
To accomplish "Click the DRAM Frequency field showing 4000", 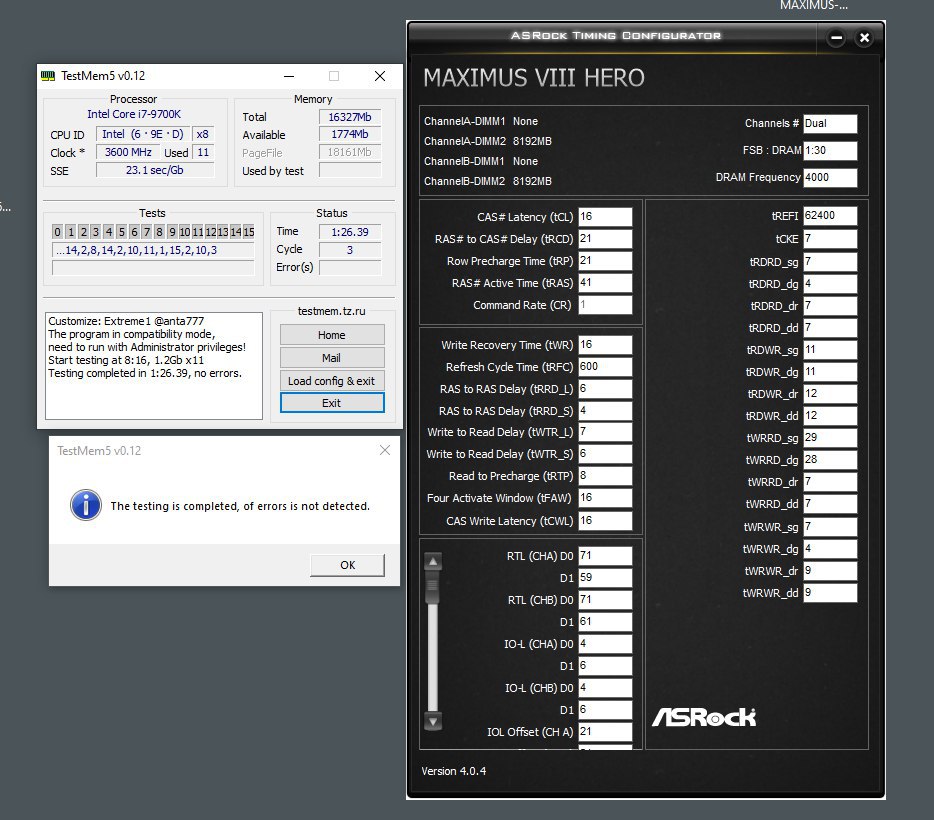I will coord(830,177).
